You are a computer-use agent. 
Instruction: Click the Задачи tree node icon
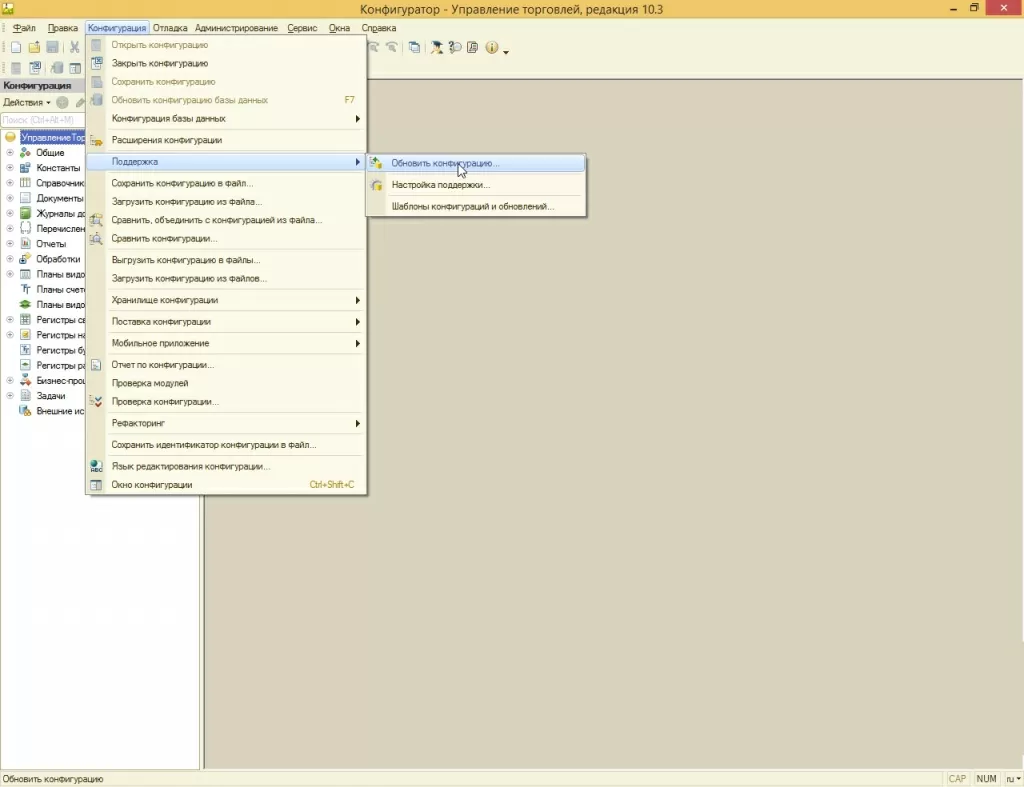coord(25,396)
